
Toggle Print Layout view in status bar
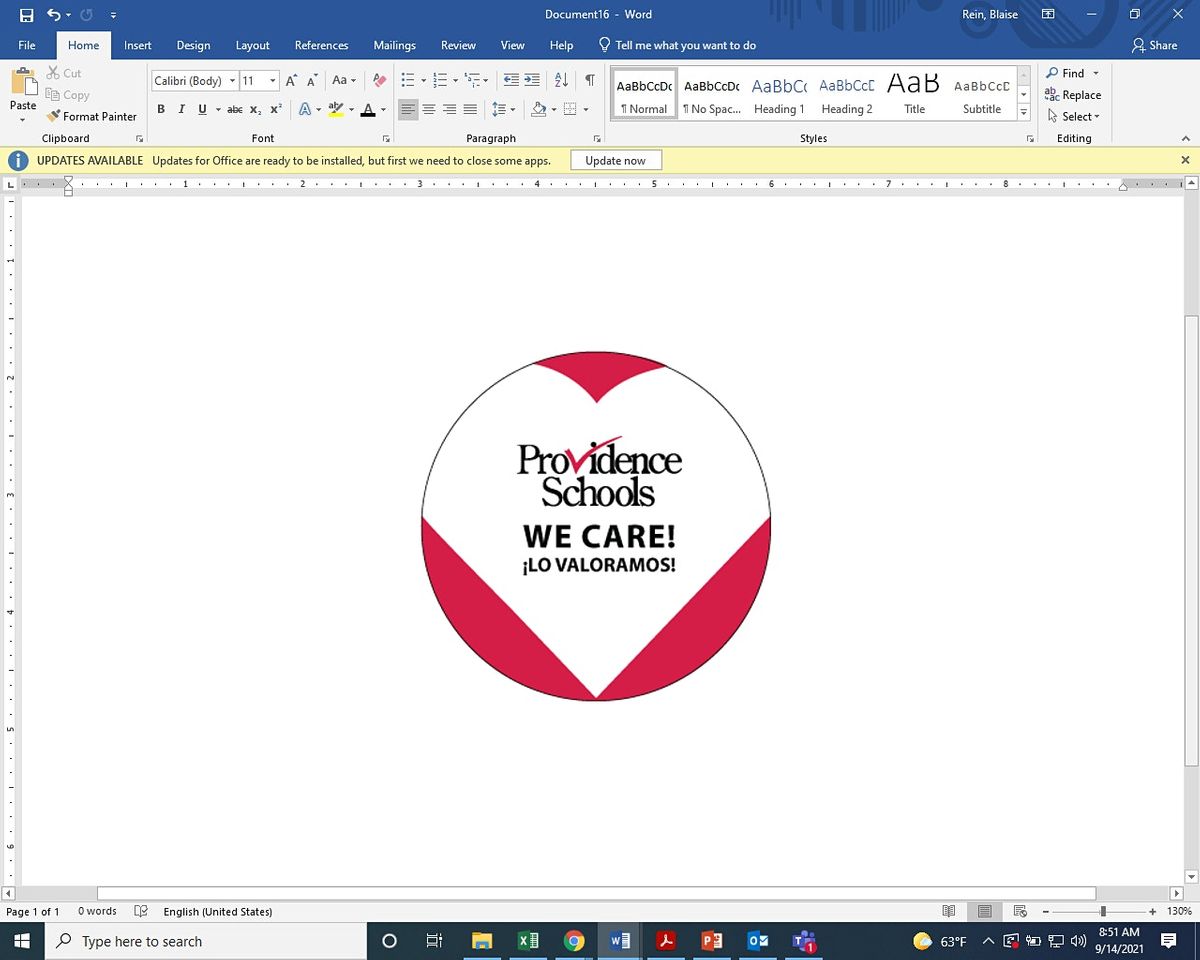coord(985,911)
